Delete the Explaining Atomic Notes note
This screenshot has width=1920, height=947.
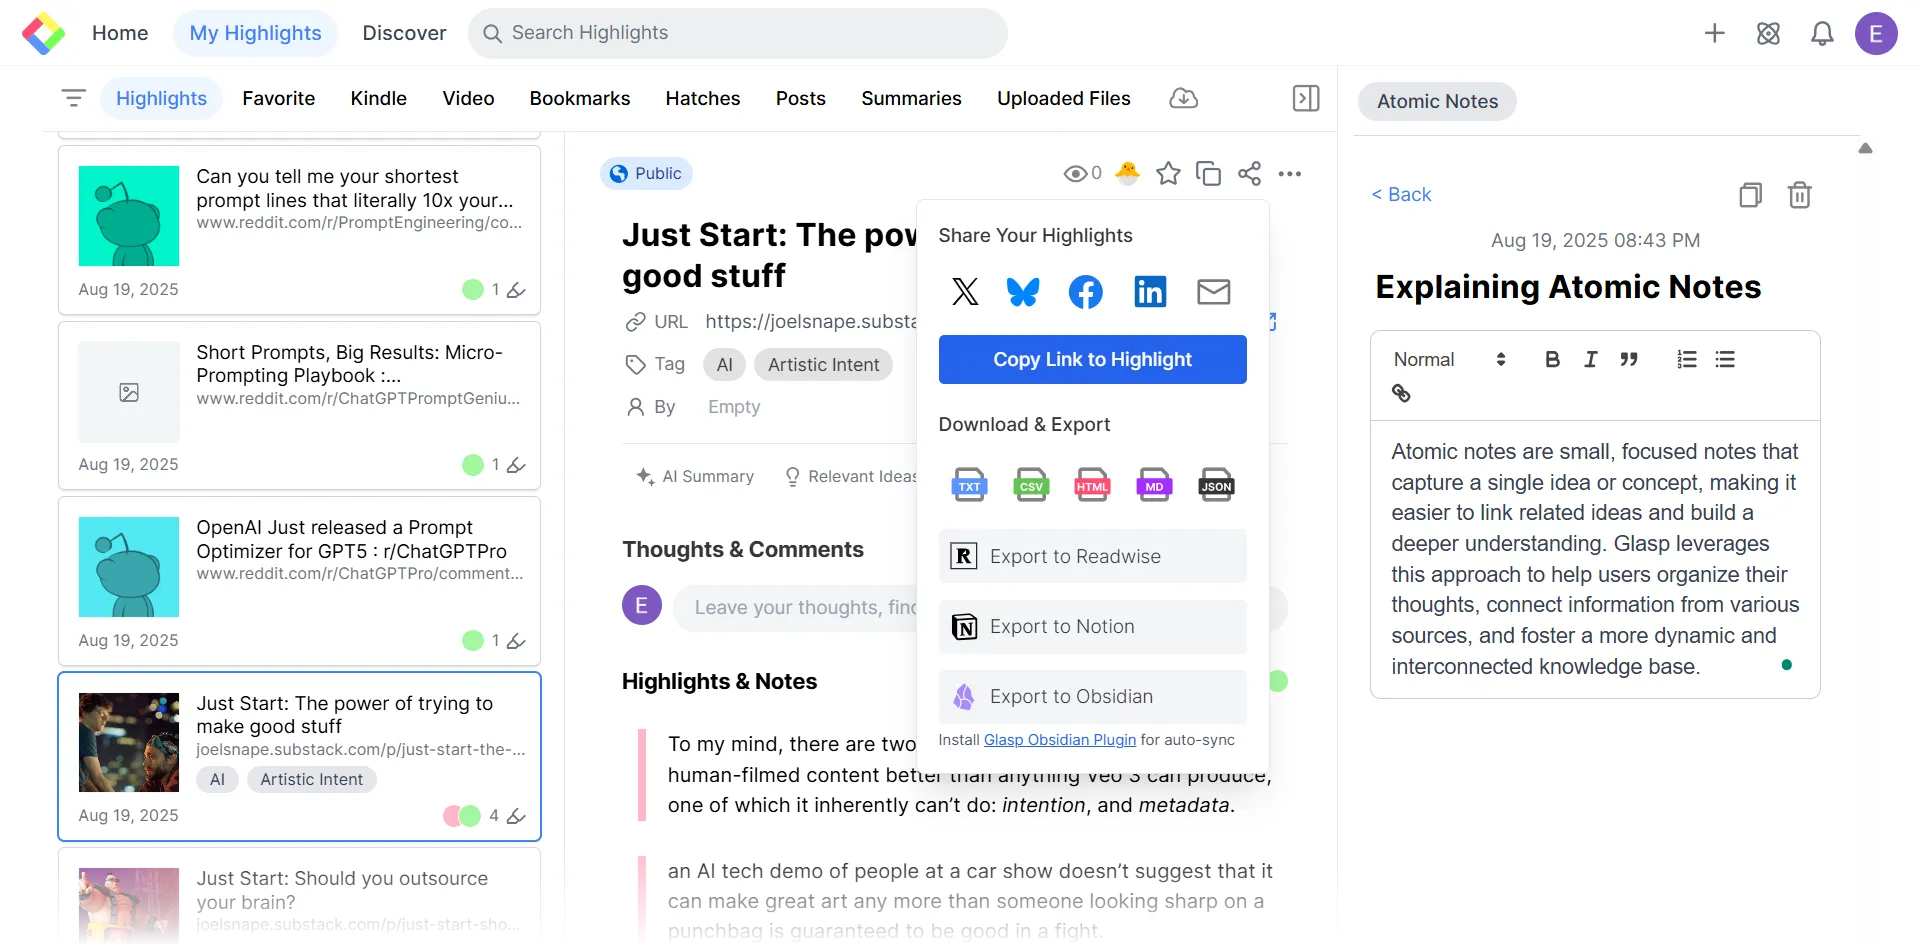point(1799,195)
